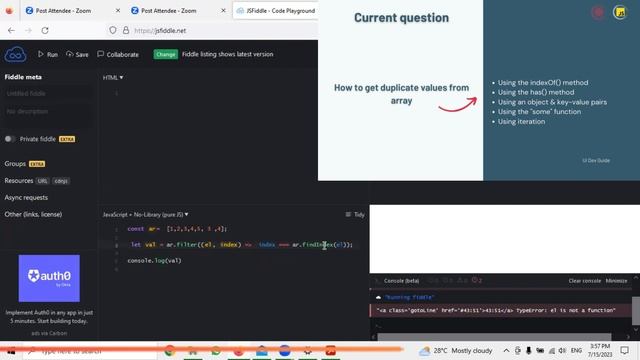Click the console scroll-up arrow
The image size is (640, 360).
[636, 278]
